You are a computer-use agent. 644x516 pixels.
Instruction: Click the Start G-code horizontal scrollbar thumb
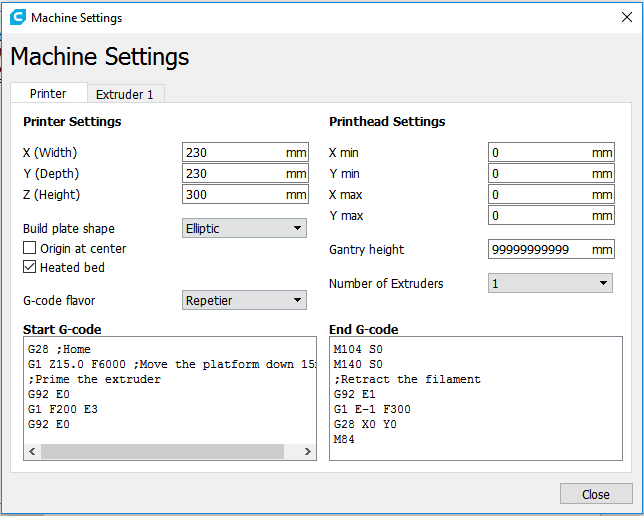pyautogui.click(x=162, y=452)
